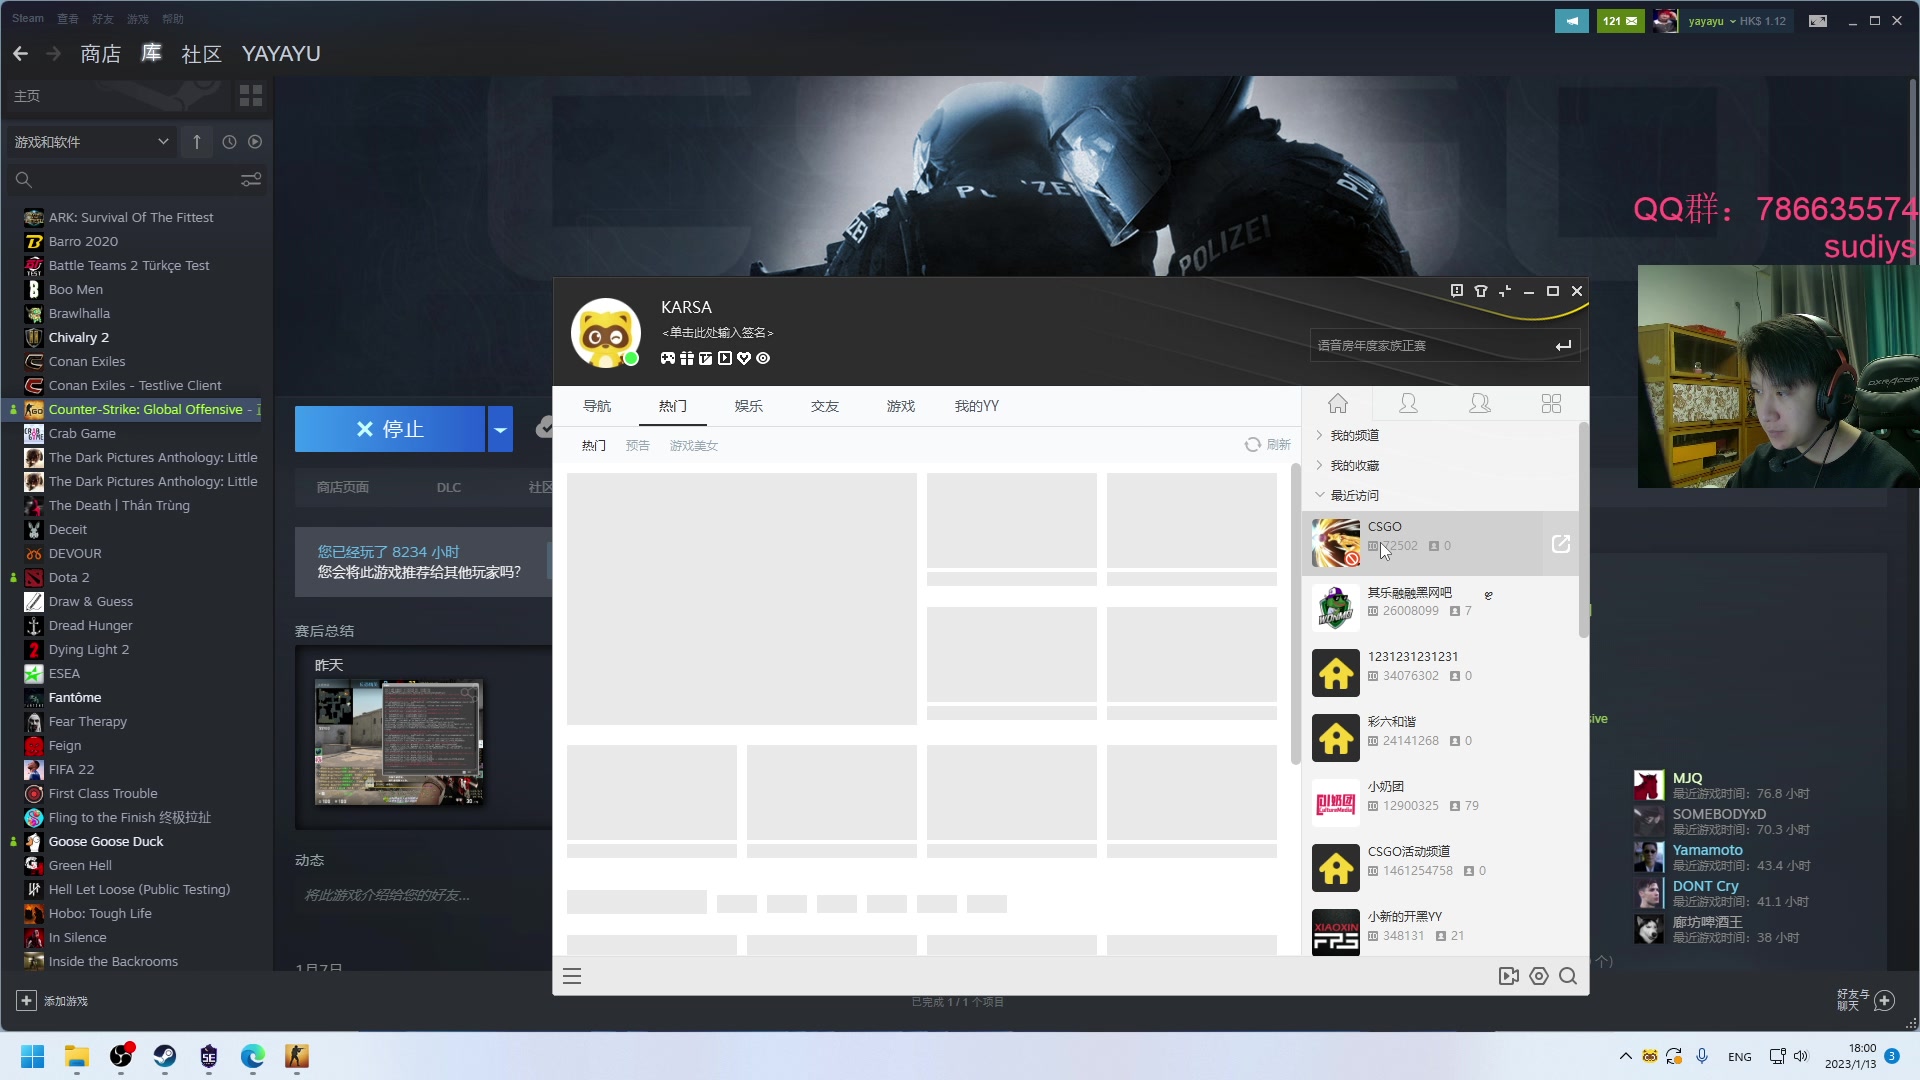Refresh the YY hot page
Viewport: 1920px width, 1080px height.
(1267, 445)
